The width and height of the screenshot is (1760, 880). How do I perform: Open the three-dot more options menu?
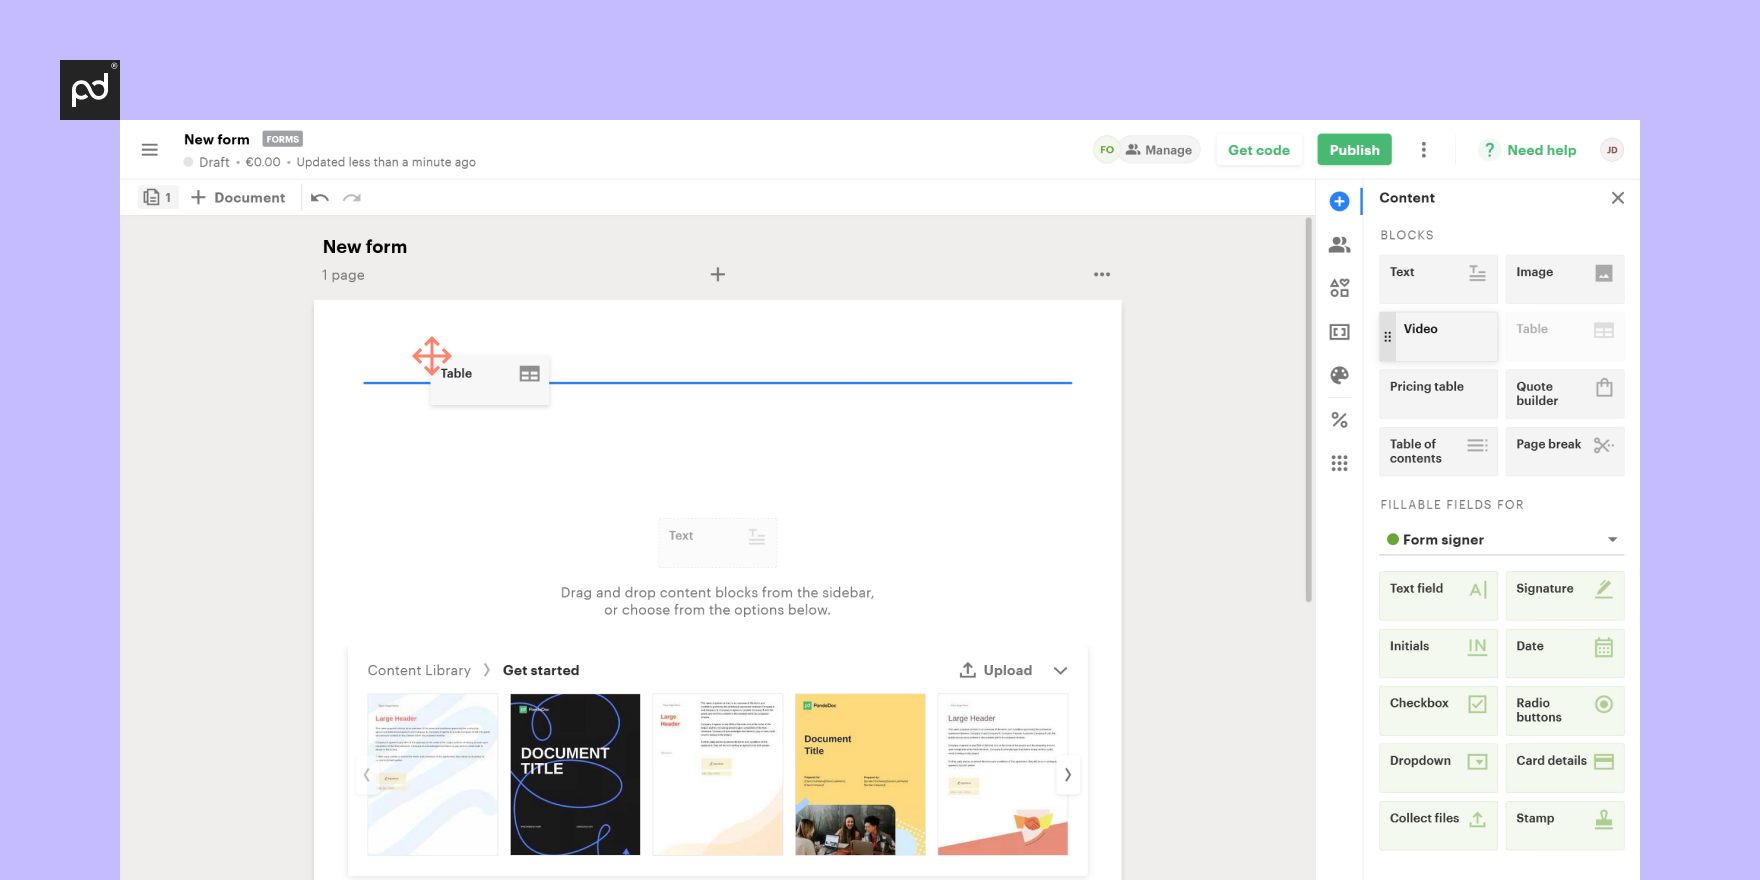(x=1424, y=150)
